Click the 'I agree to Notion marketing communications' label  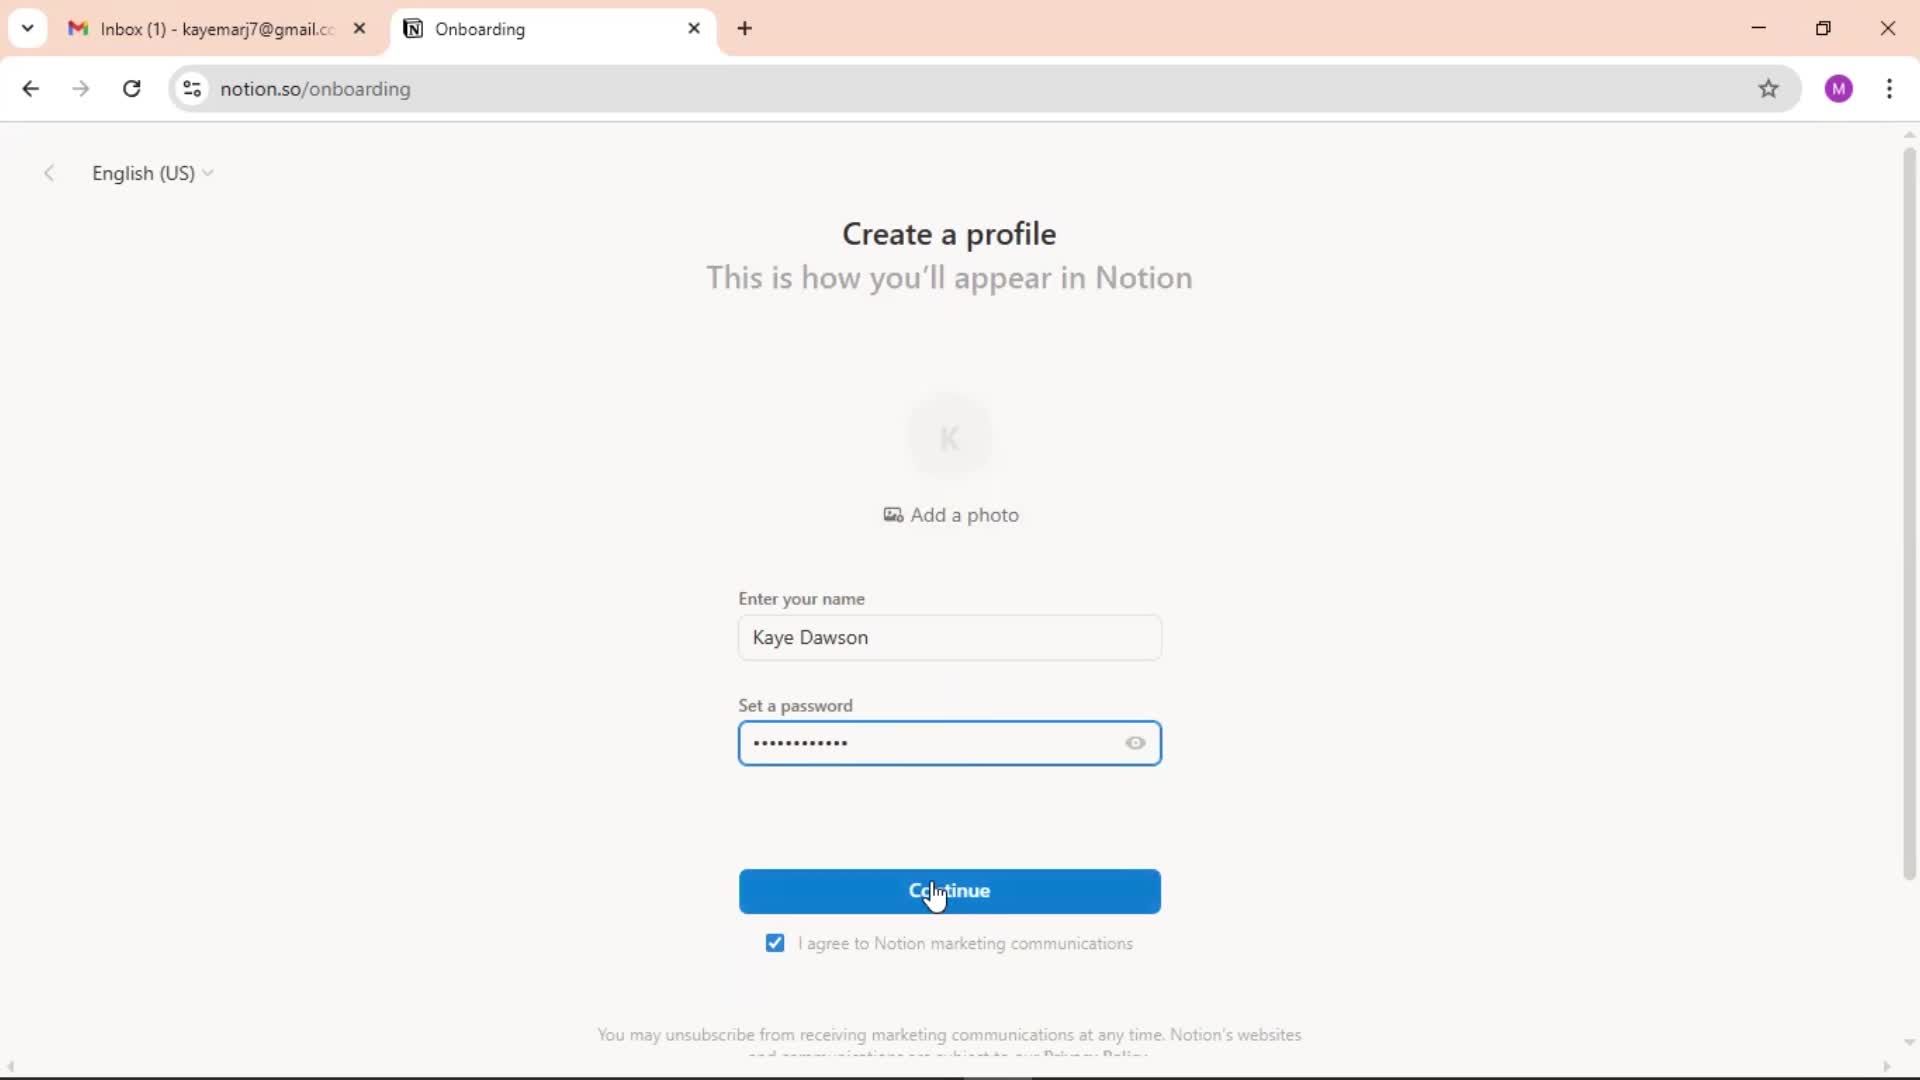(x=966, y=944)
